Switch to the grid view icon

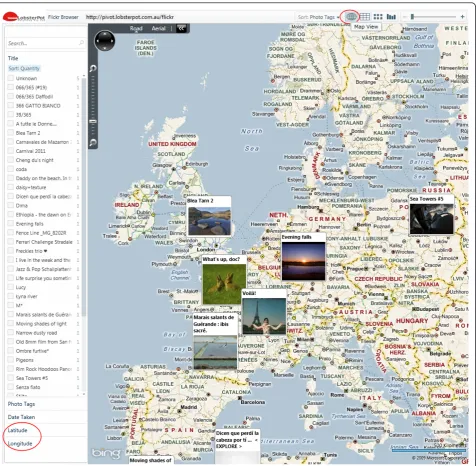pyautogui.click(x=378, y=17)
